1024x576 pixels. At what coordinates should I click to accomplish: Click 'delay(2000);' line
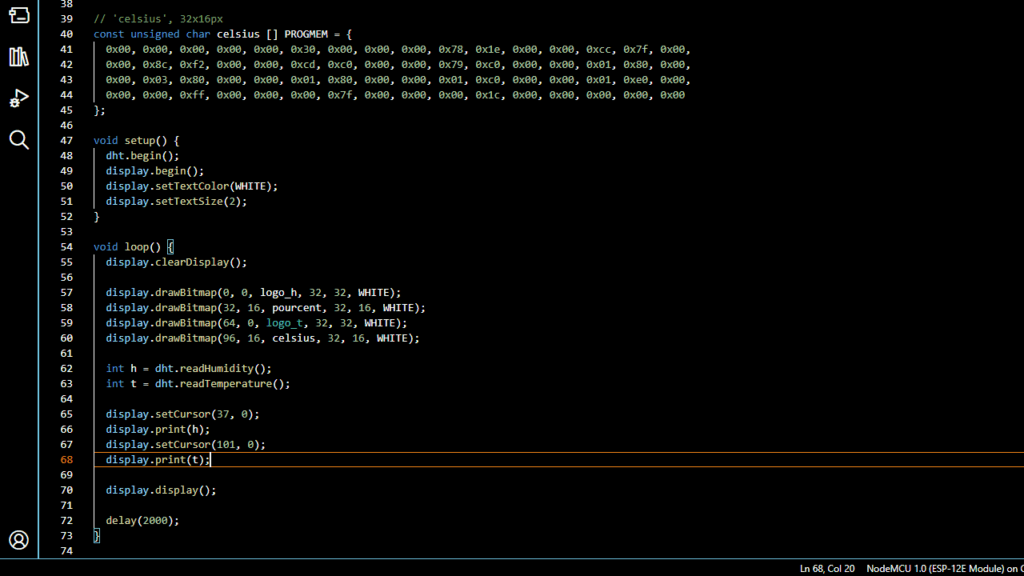(x=142, y=520)
